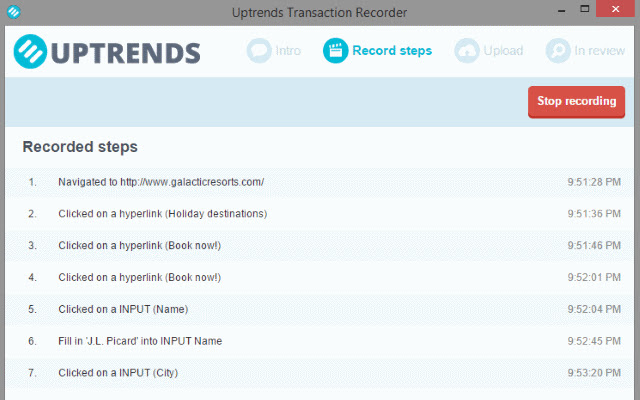
Task: Click the Stop recording button
Action: [x=576, y=102]
